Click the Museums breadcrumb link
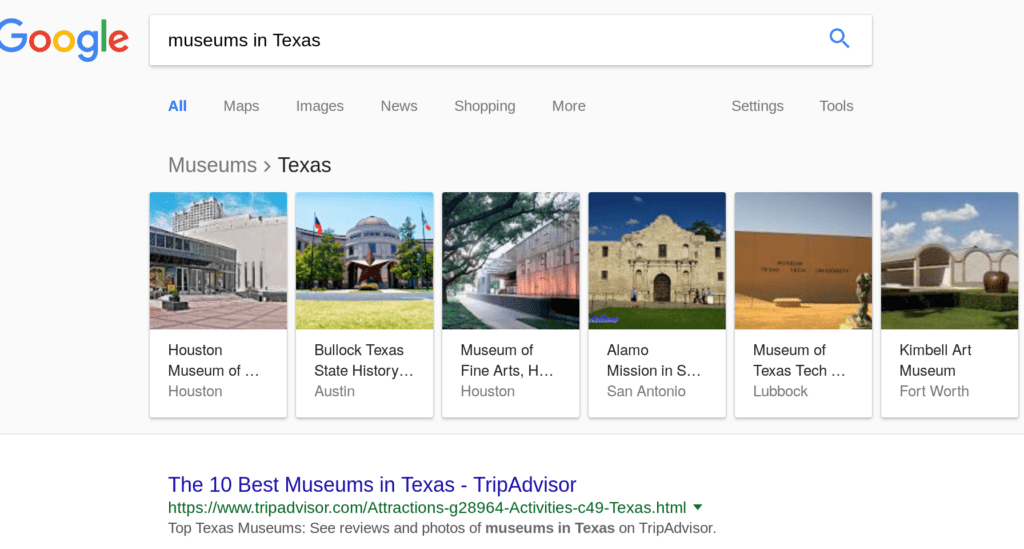Viewport: 1024px width, 549px height. [x=212, y=165]
